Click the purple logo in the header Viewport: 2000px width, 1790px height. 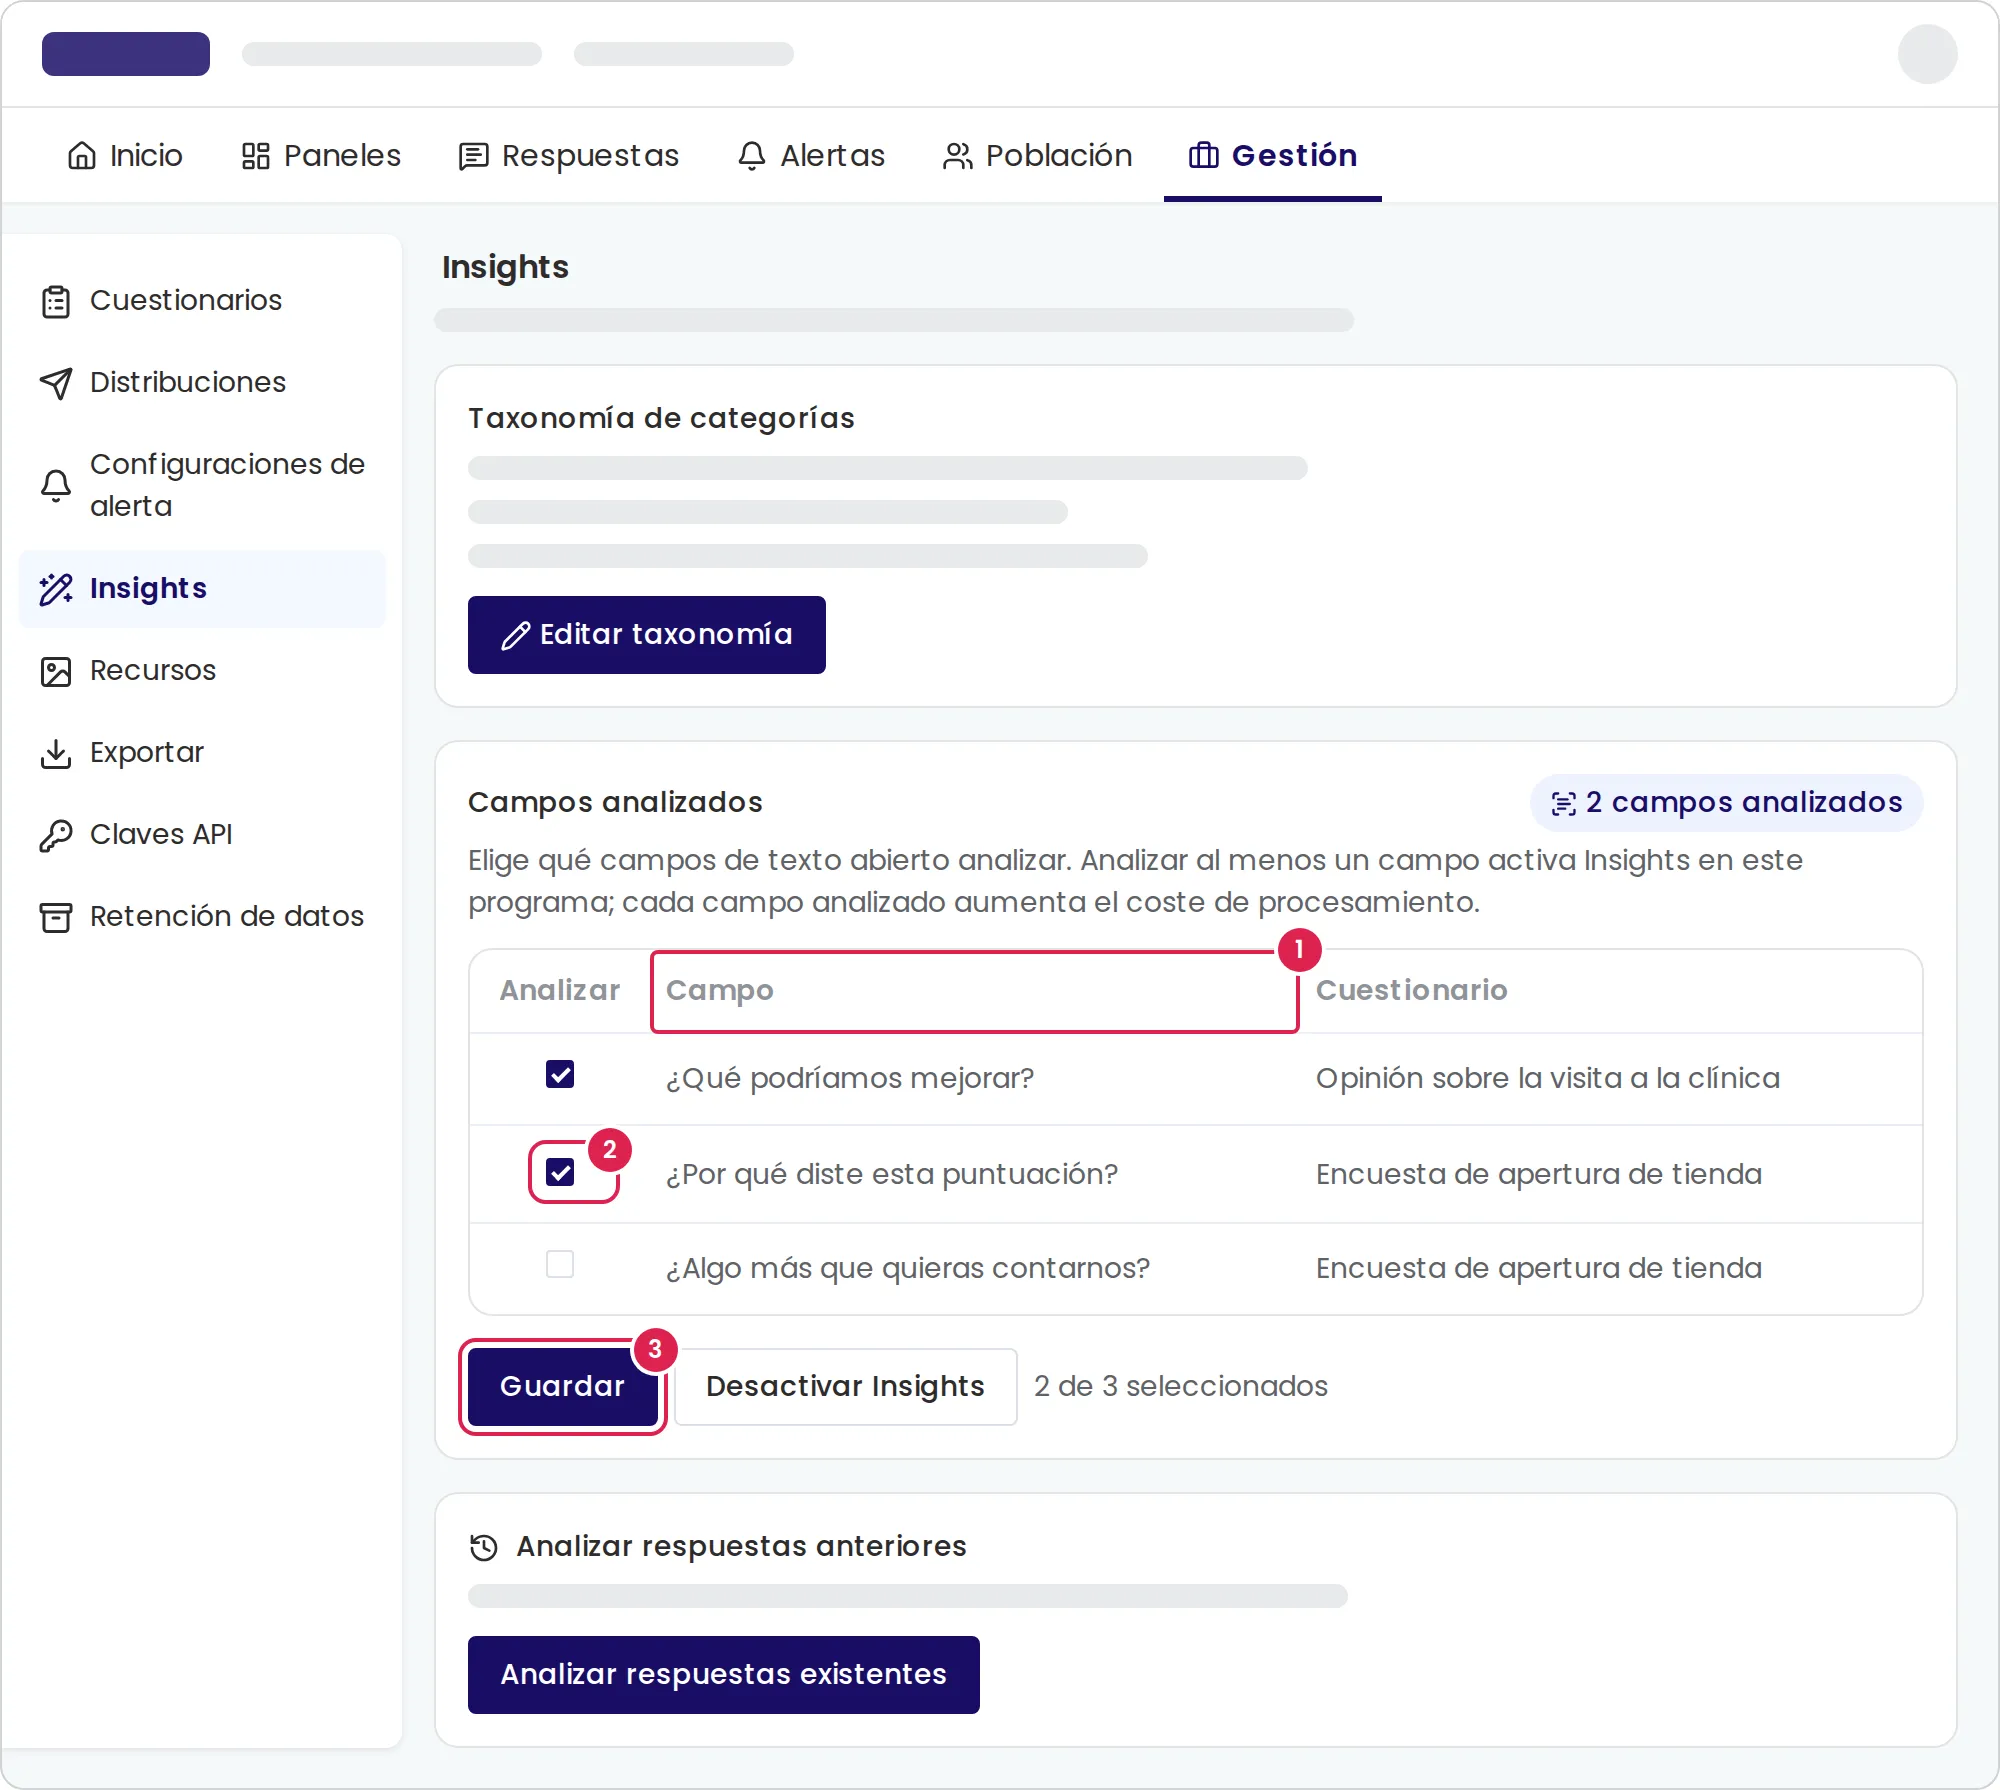[126, 54]
